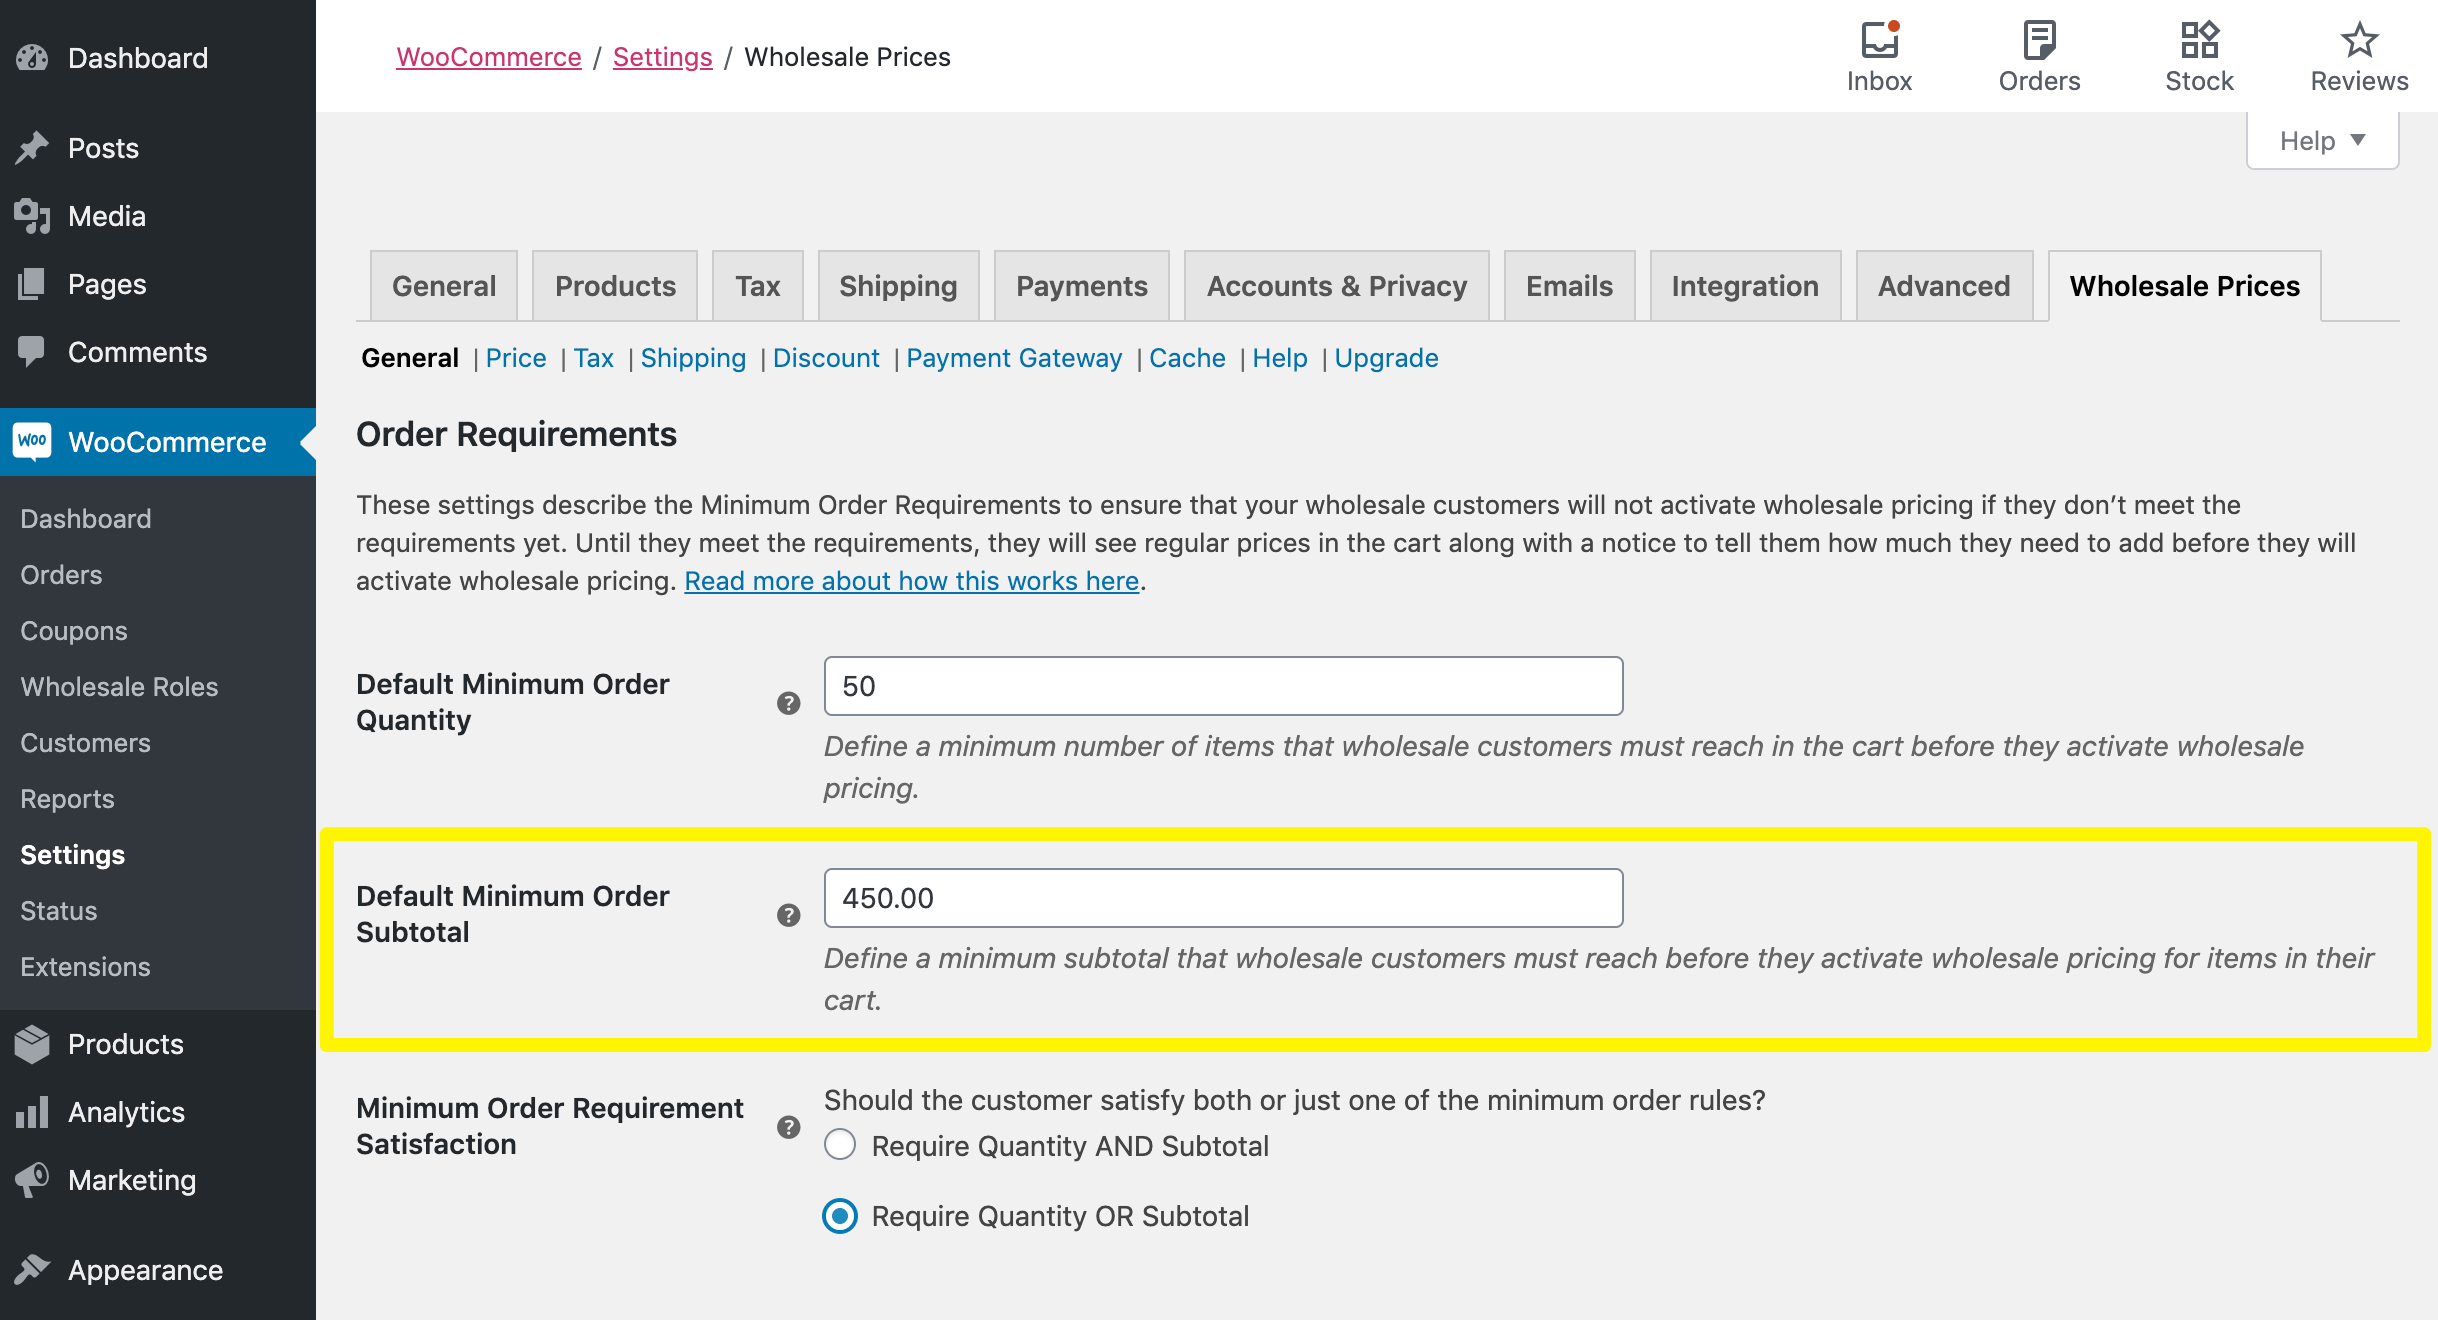Click the Analytics bar chart icon
Viewport: 2438px width, 1320px height.
[32, 1112]
